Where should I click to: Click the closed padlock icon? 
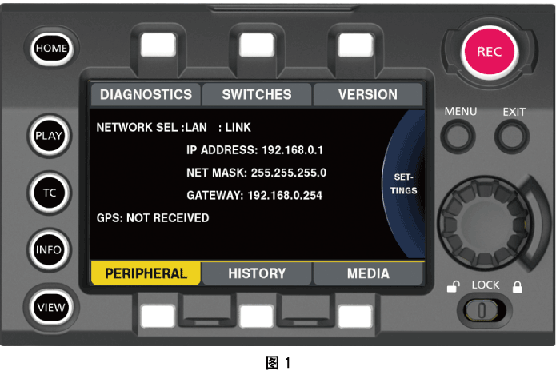click(517, 287)
